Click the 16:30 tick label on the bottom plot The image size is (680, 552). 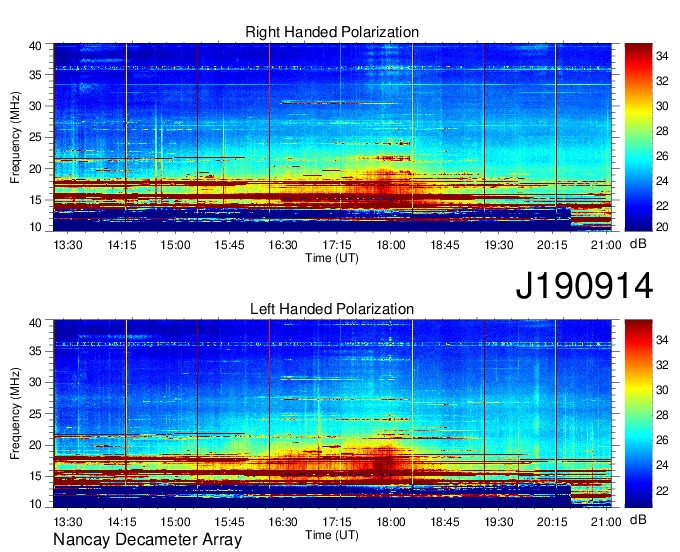(x=283, y=522)
